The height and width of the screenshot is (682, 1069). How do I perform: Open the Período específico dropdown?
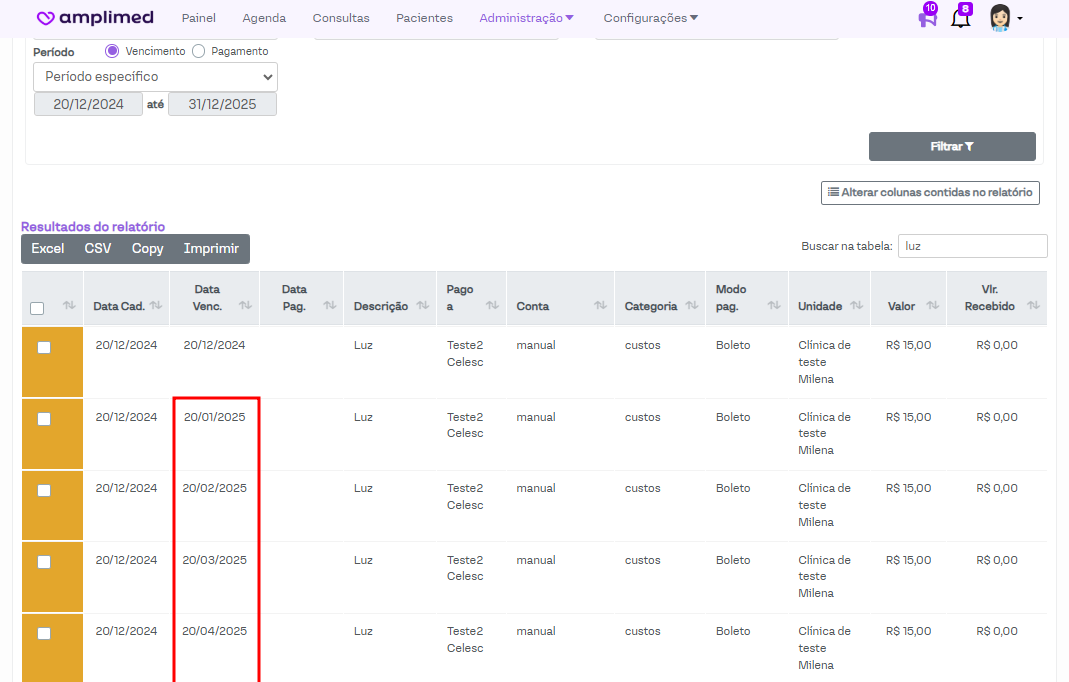(155, 77)
